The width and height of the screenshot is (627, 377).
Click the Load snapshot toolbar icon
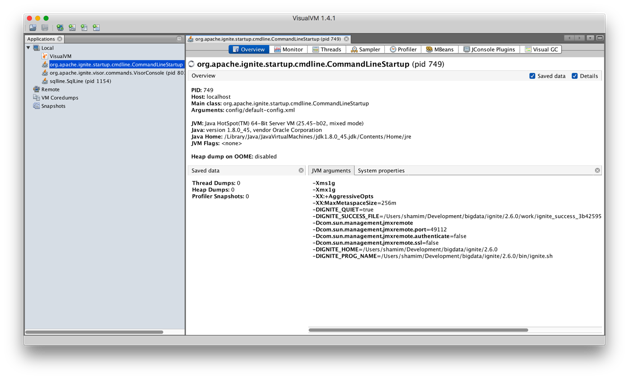[32, 28]
